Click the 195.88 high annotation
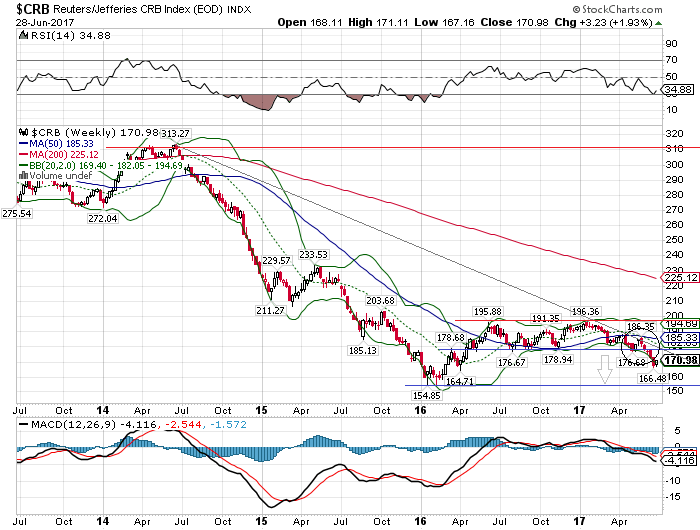This screenshot has height=530, width=700. pos(488,312)
